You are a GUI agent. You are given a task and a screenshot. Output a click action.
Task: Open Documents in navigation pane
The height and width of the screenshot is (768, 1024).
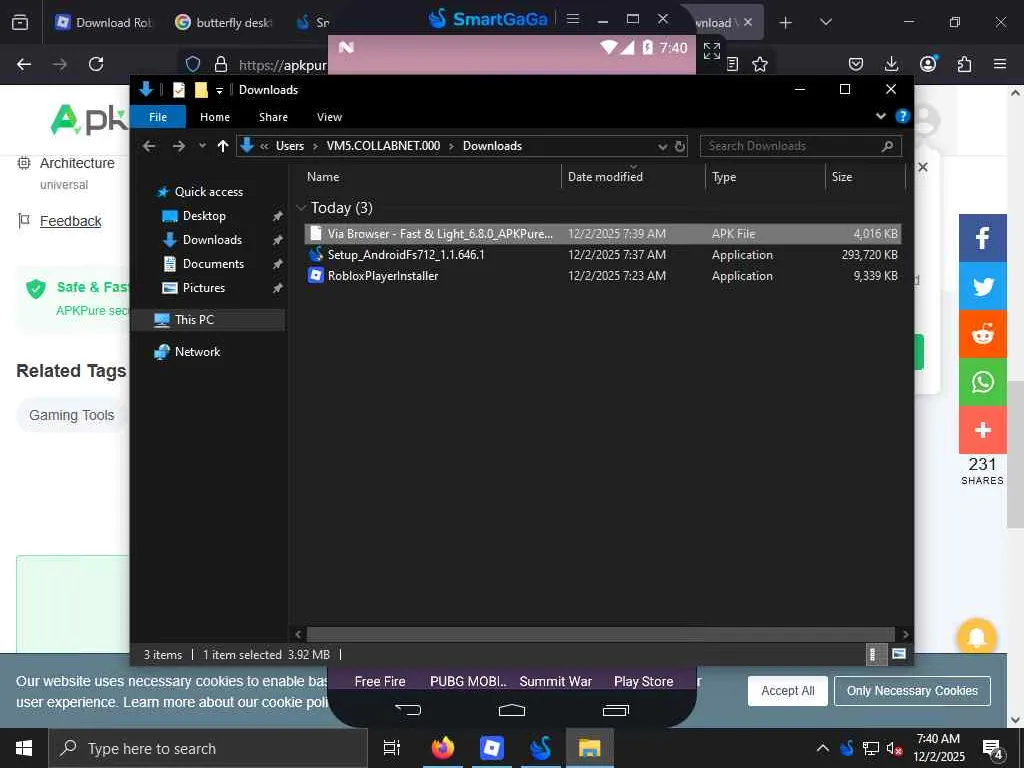[x=213, y=264]
